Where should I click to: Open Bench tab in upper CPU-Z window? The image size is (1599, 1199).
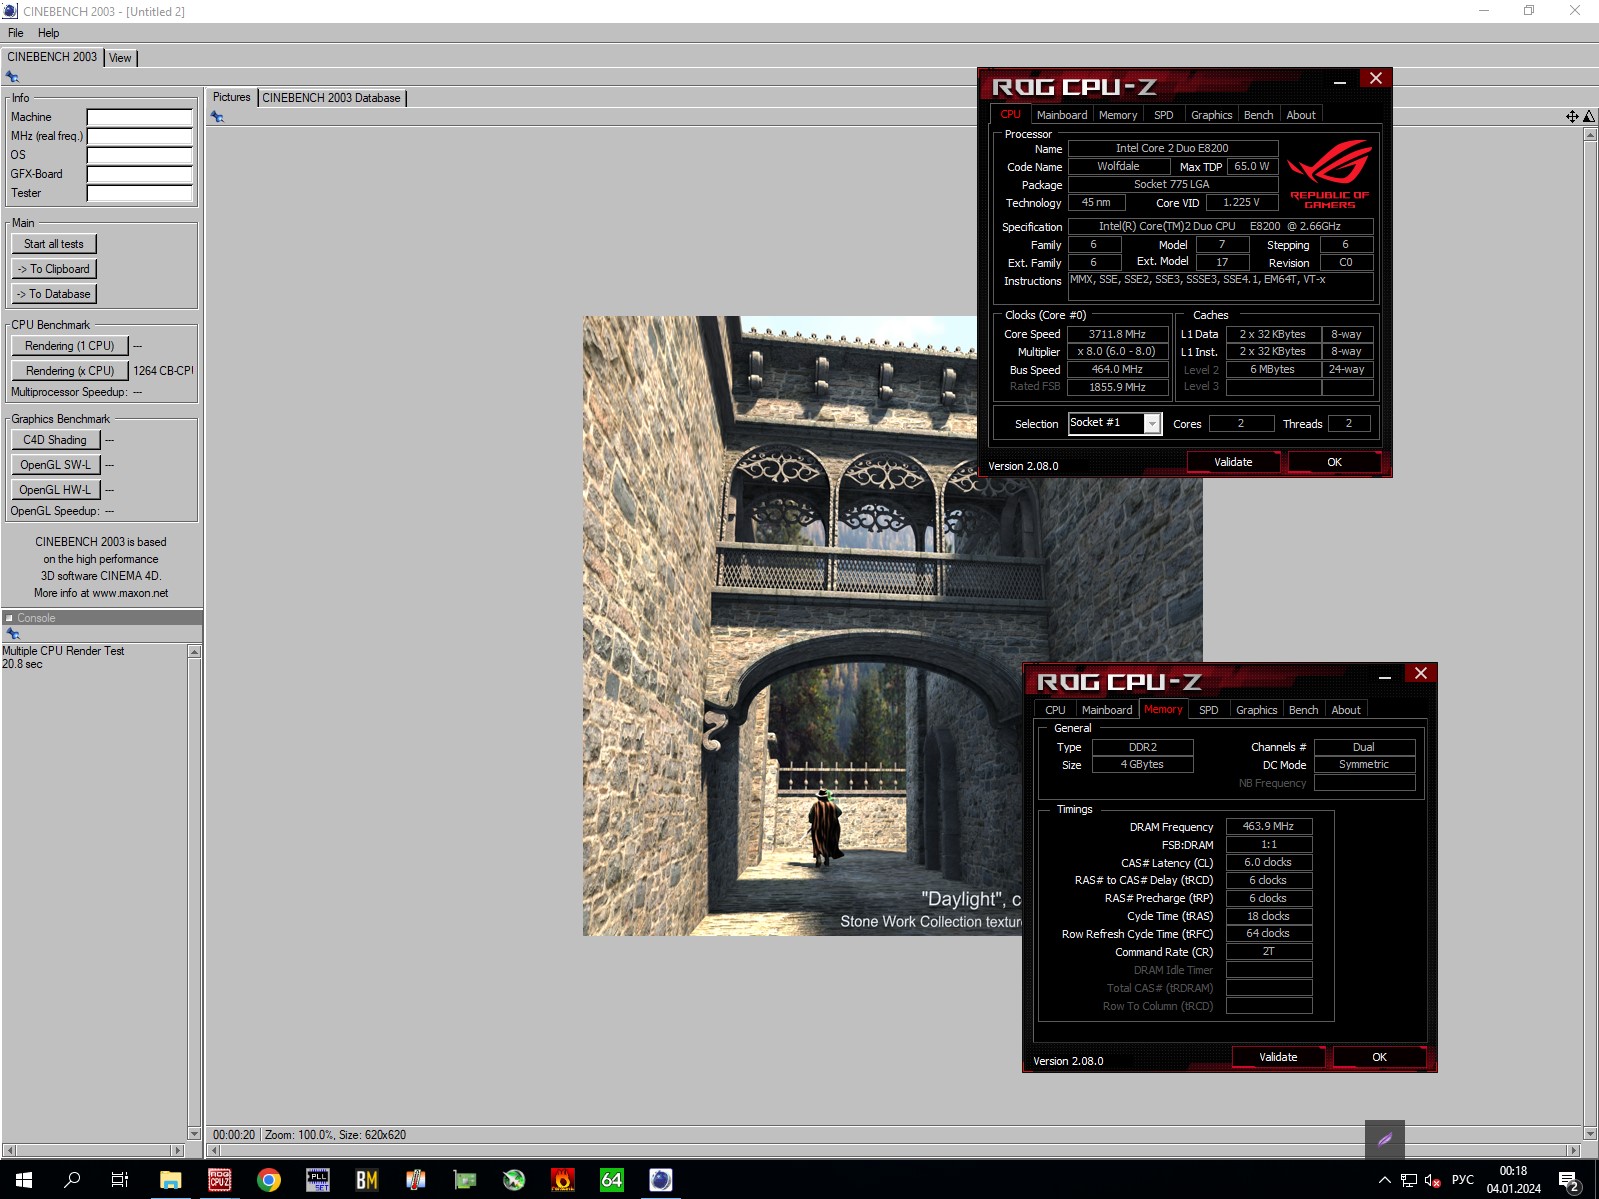pos(1258,115)
